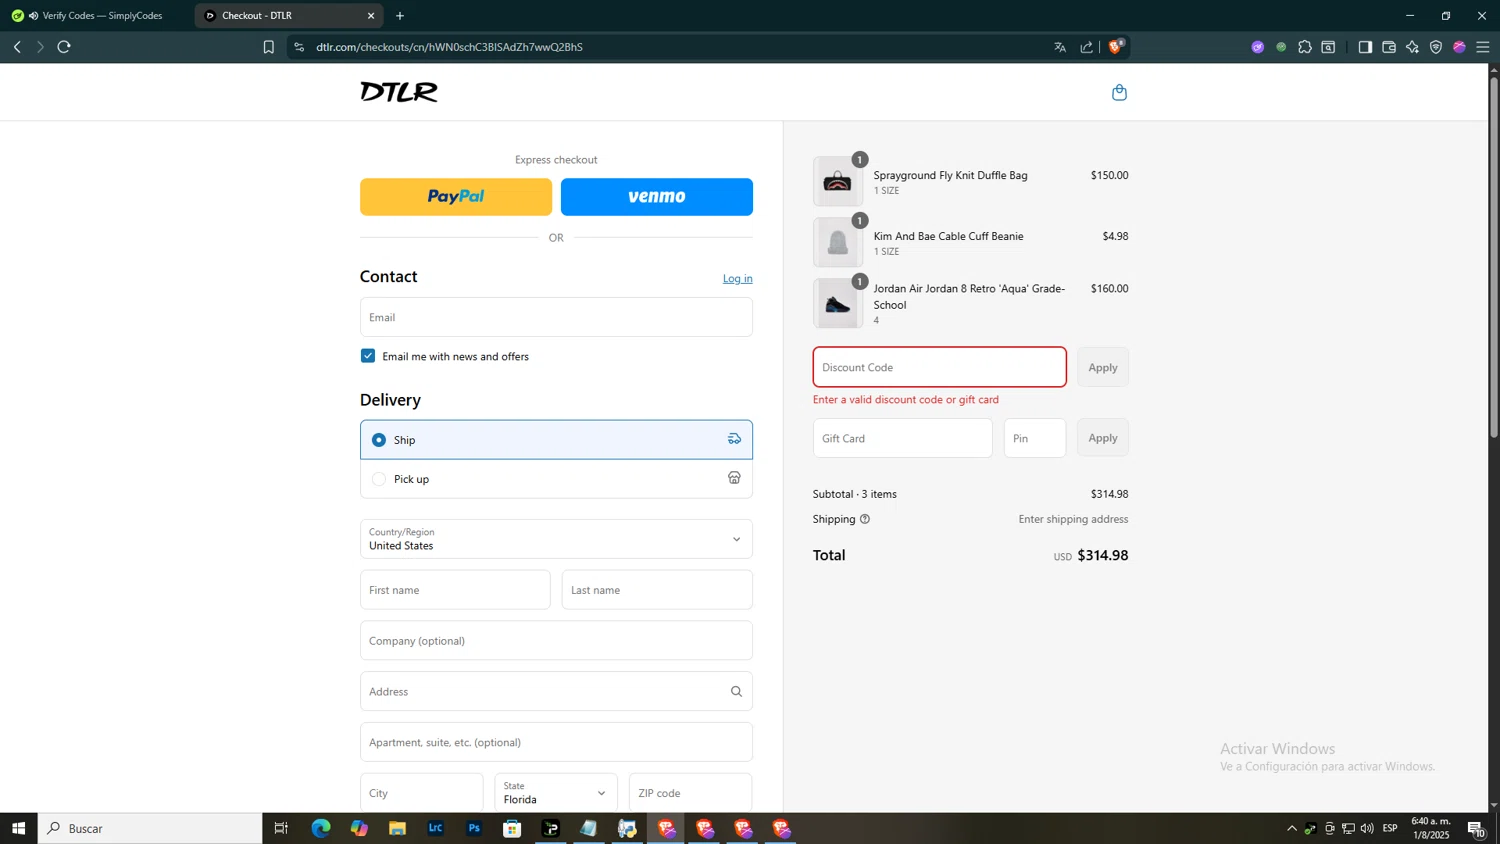Screen dimensions: 1500x844
Task: Click the store icon in Pick up option
Action: pos(734,478)
